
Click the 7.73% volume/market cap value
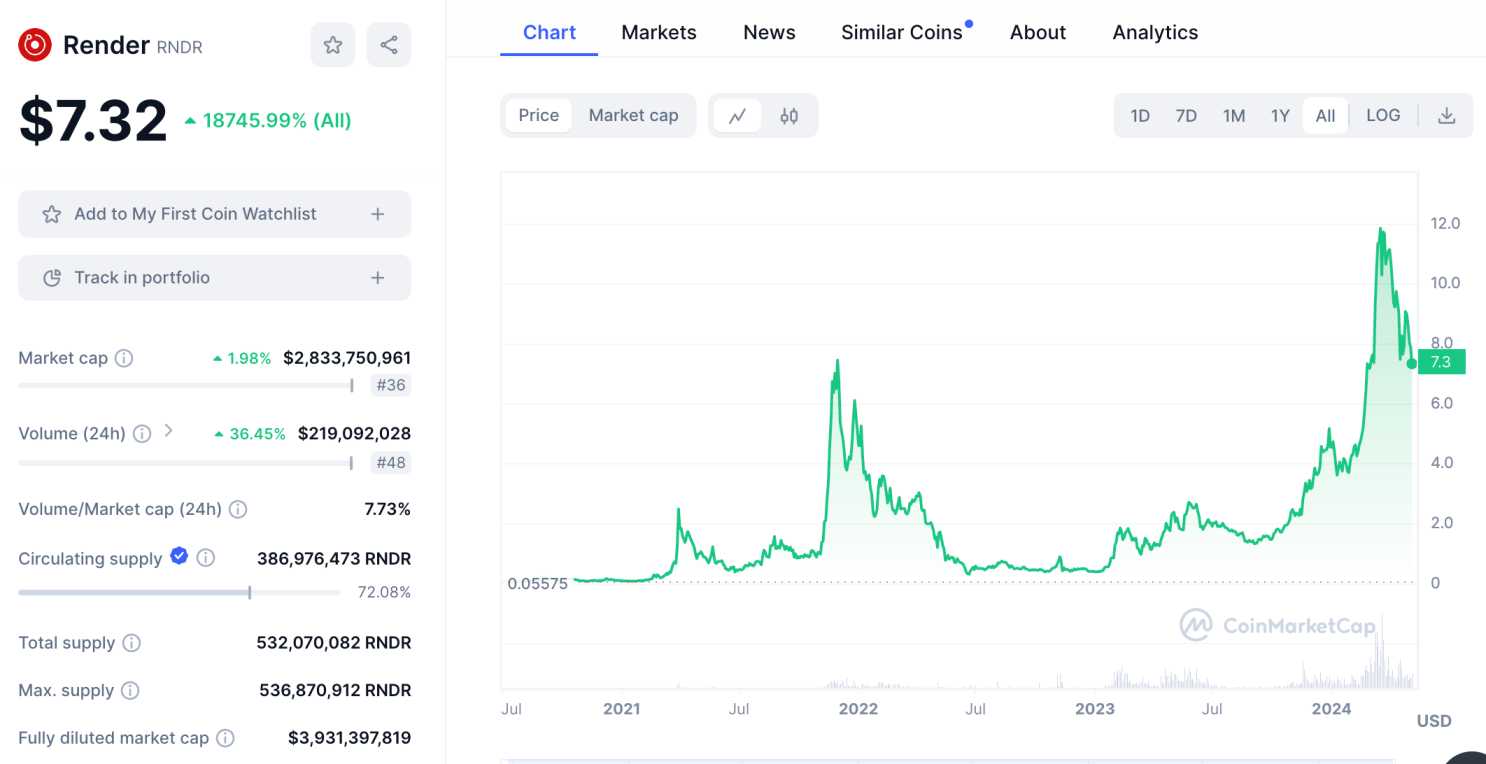click(x=387, y=509)
